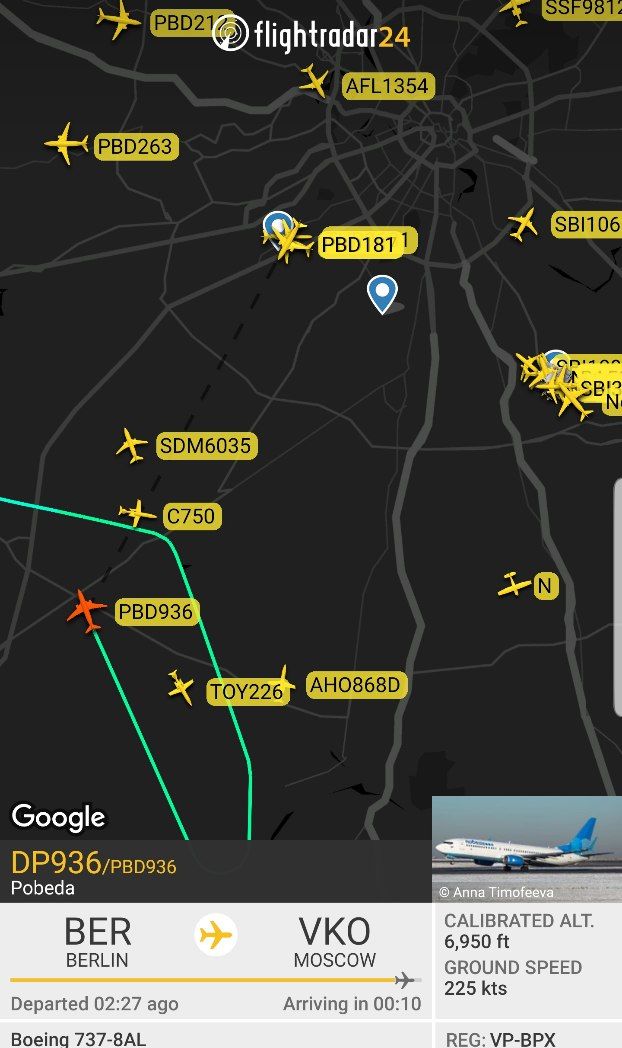
Task: Click the Google attribution logo
Action: (x=59, y=817)
